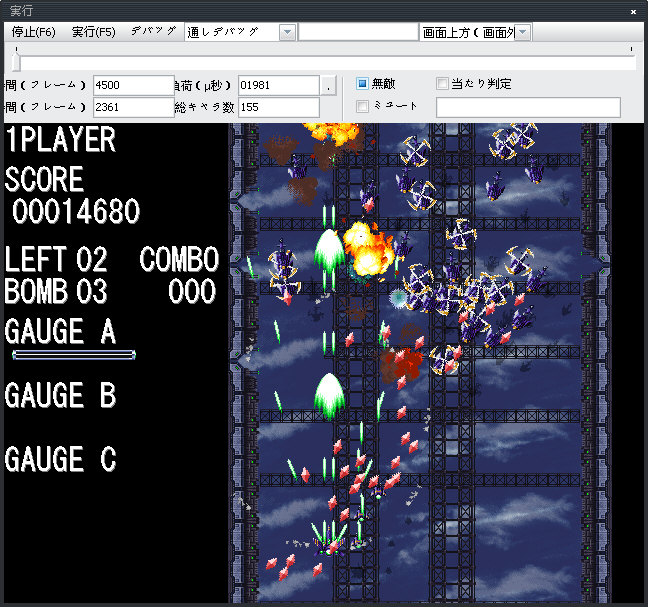Click the empty text field beside debug dropdown
648x607 pixels.
pyautogui.click(x=358, y=32)
